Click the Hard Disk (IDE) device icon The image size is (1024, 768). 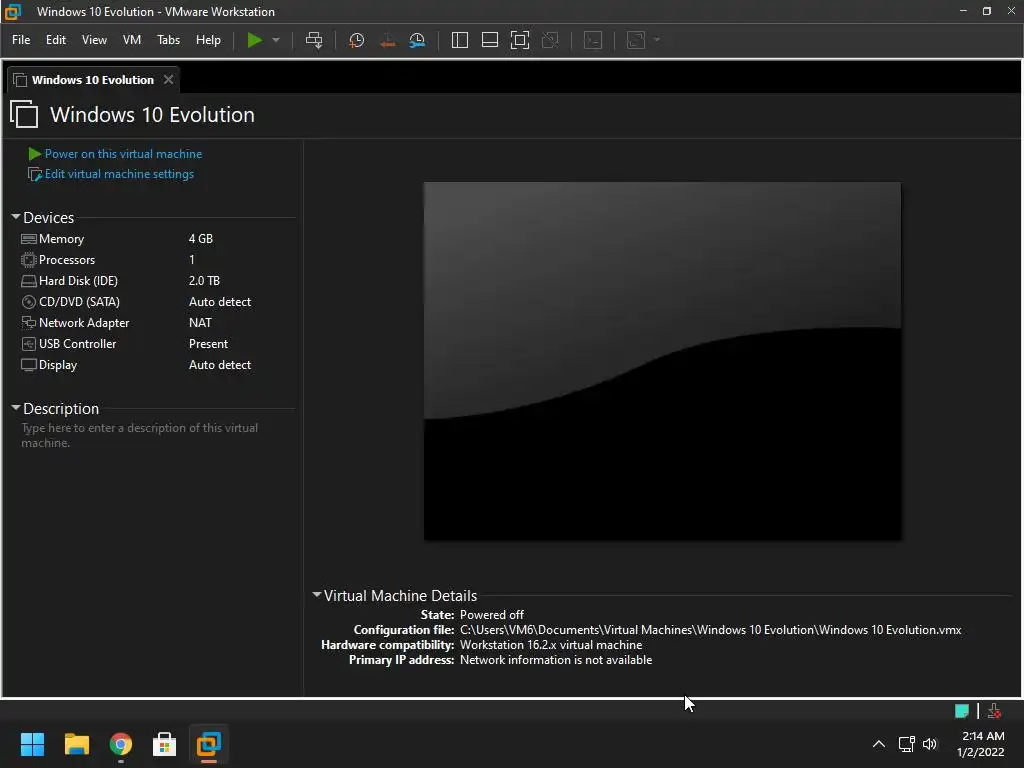click(29, 281)
